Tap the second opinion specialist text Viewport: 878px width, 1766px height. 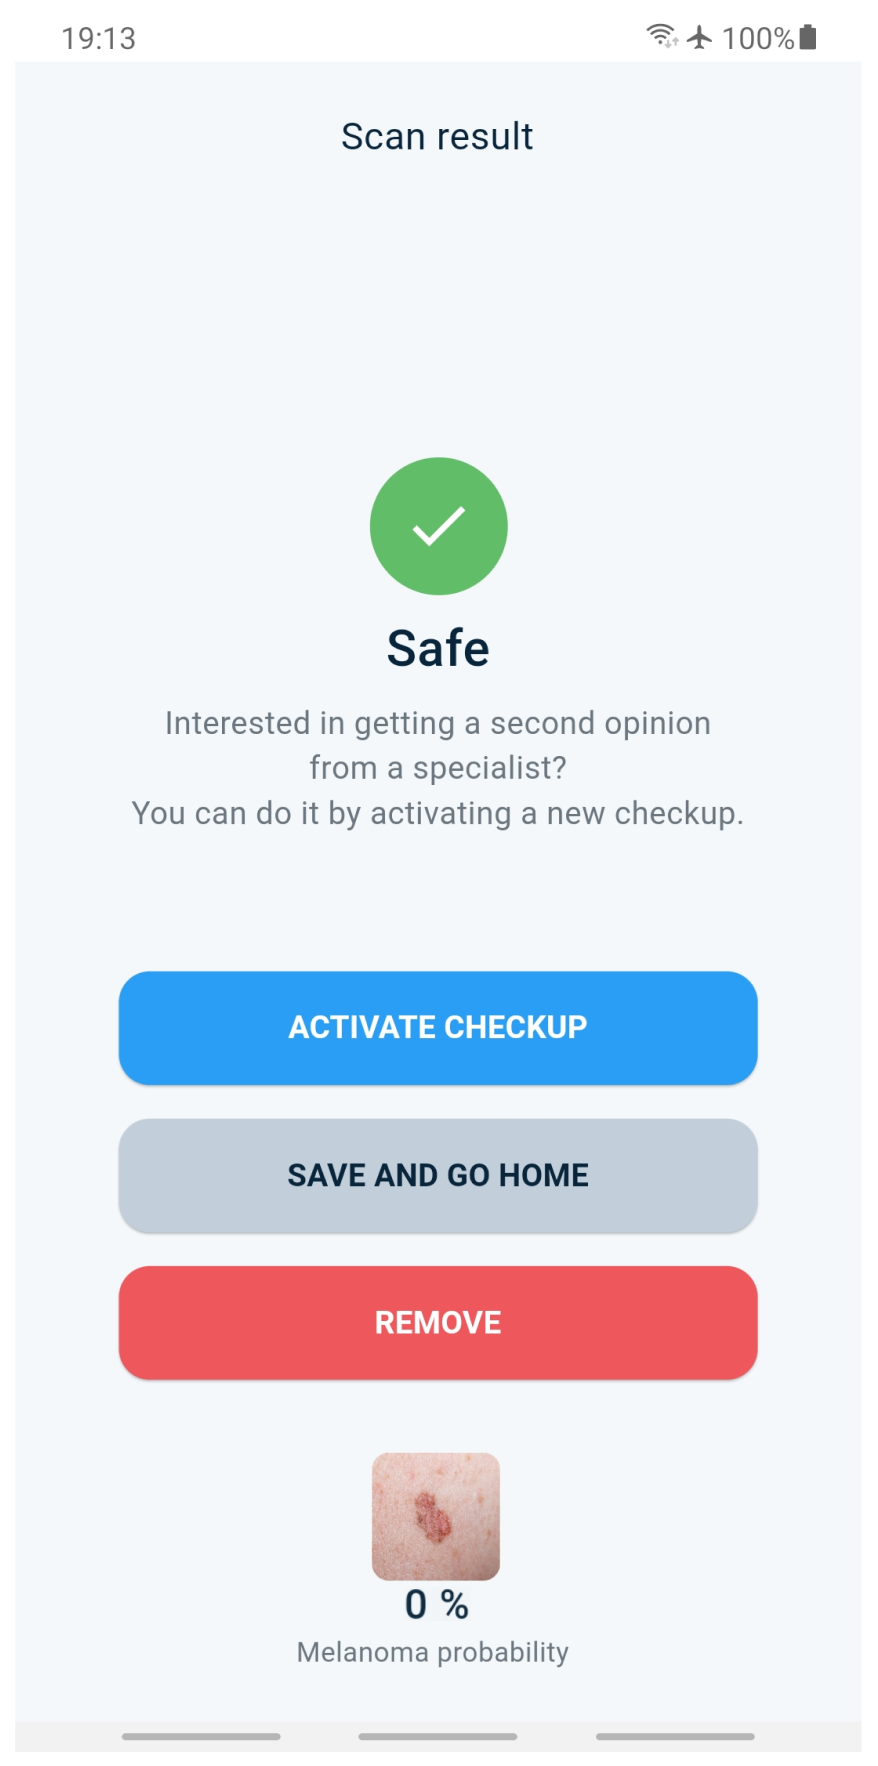pos(438,723)
